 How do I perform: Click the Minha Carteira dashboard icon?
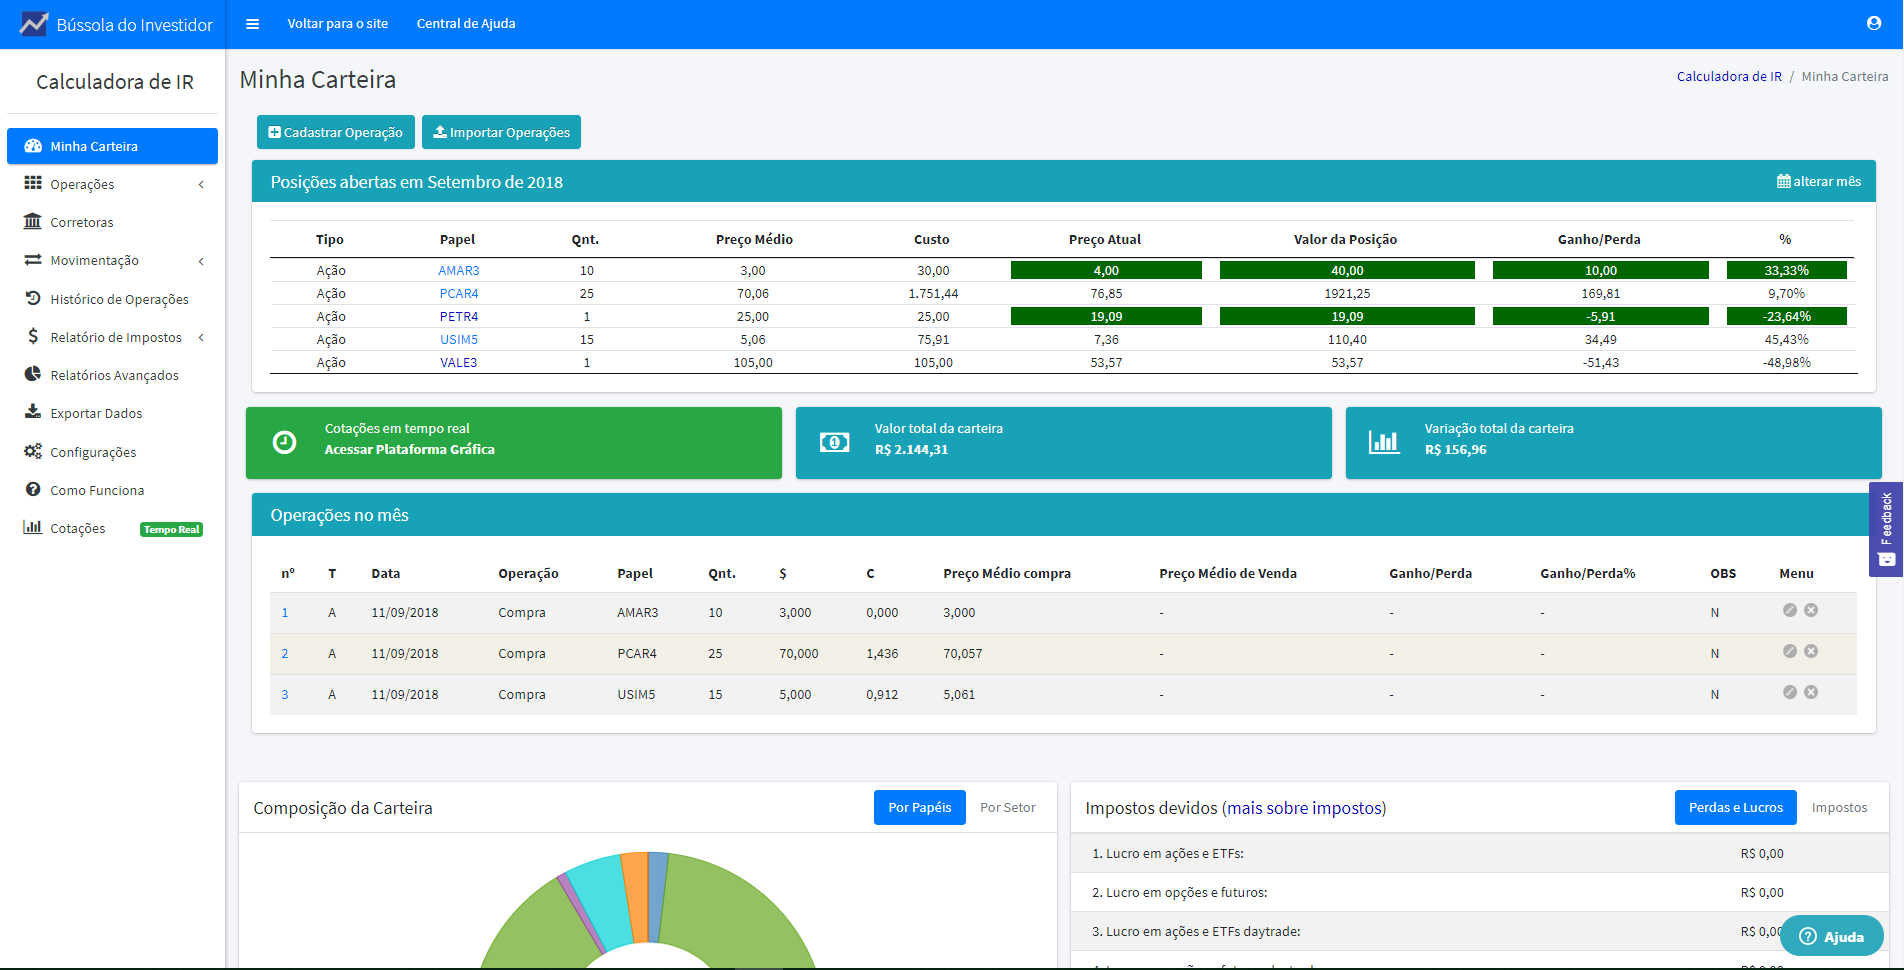[33, 146]
